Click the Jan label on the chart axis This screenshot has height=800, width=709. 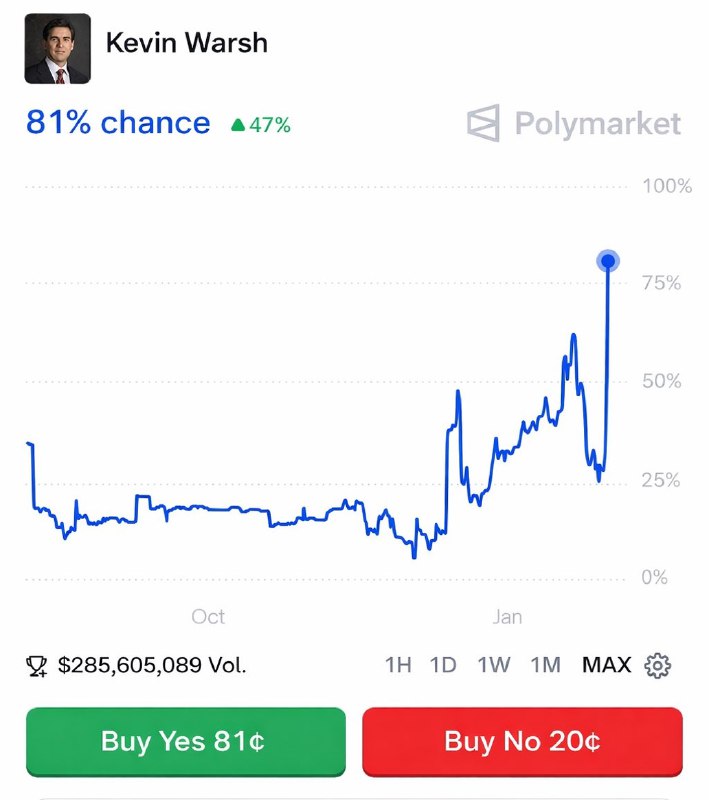(507, 617)
